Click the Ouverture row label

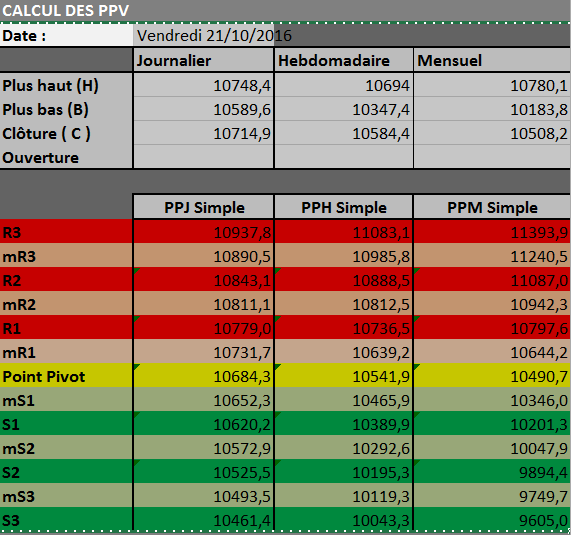point(40,158)
